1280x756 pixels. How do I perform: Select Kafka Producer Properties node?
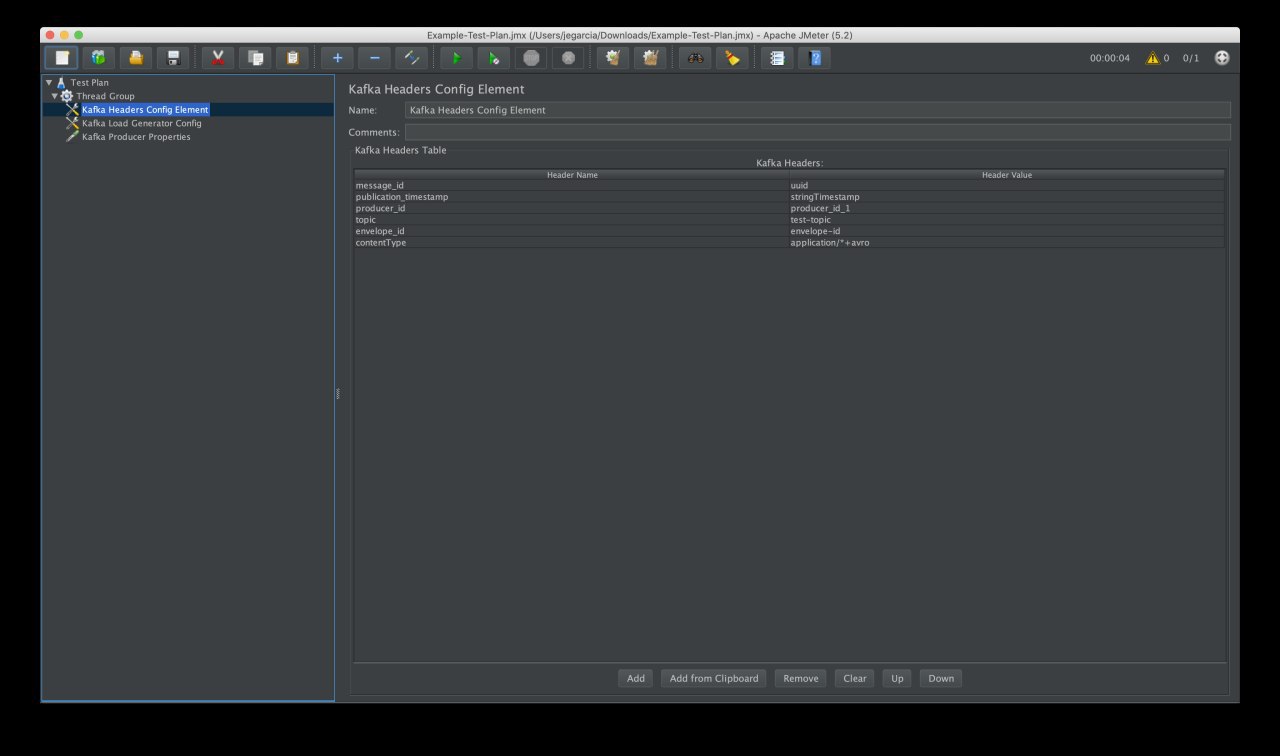coord(136,137)
